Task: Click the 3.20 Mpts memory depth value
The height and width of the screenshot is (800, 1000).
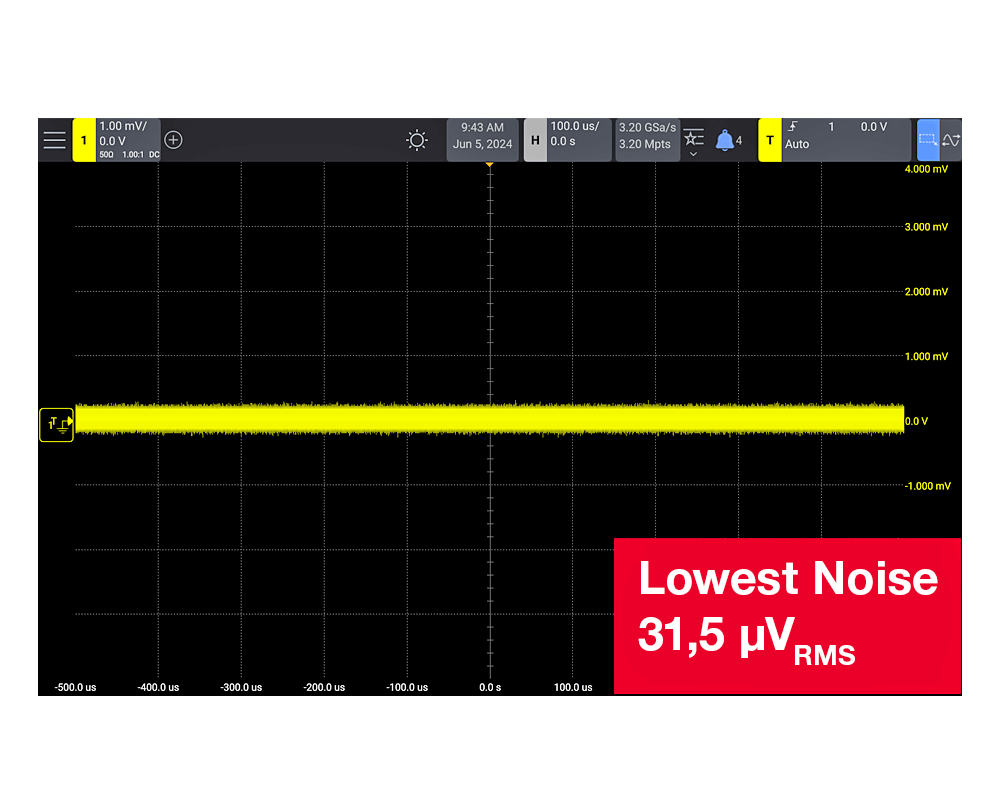Action: pos(645,144)
